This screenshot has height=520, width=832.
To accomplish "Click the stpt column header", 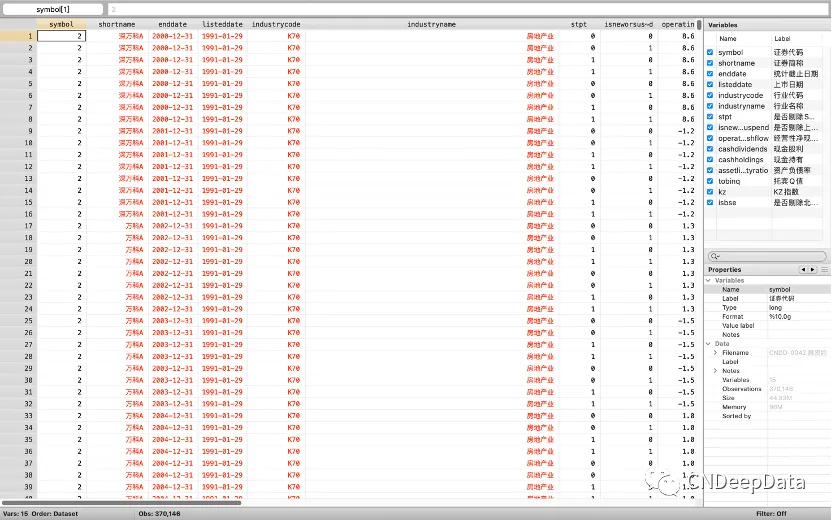I will point(578,24).
